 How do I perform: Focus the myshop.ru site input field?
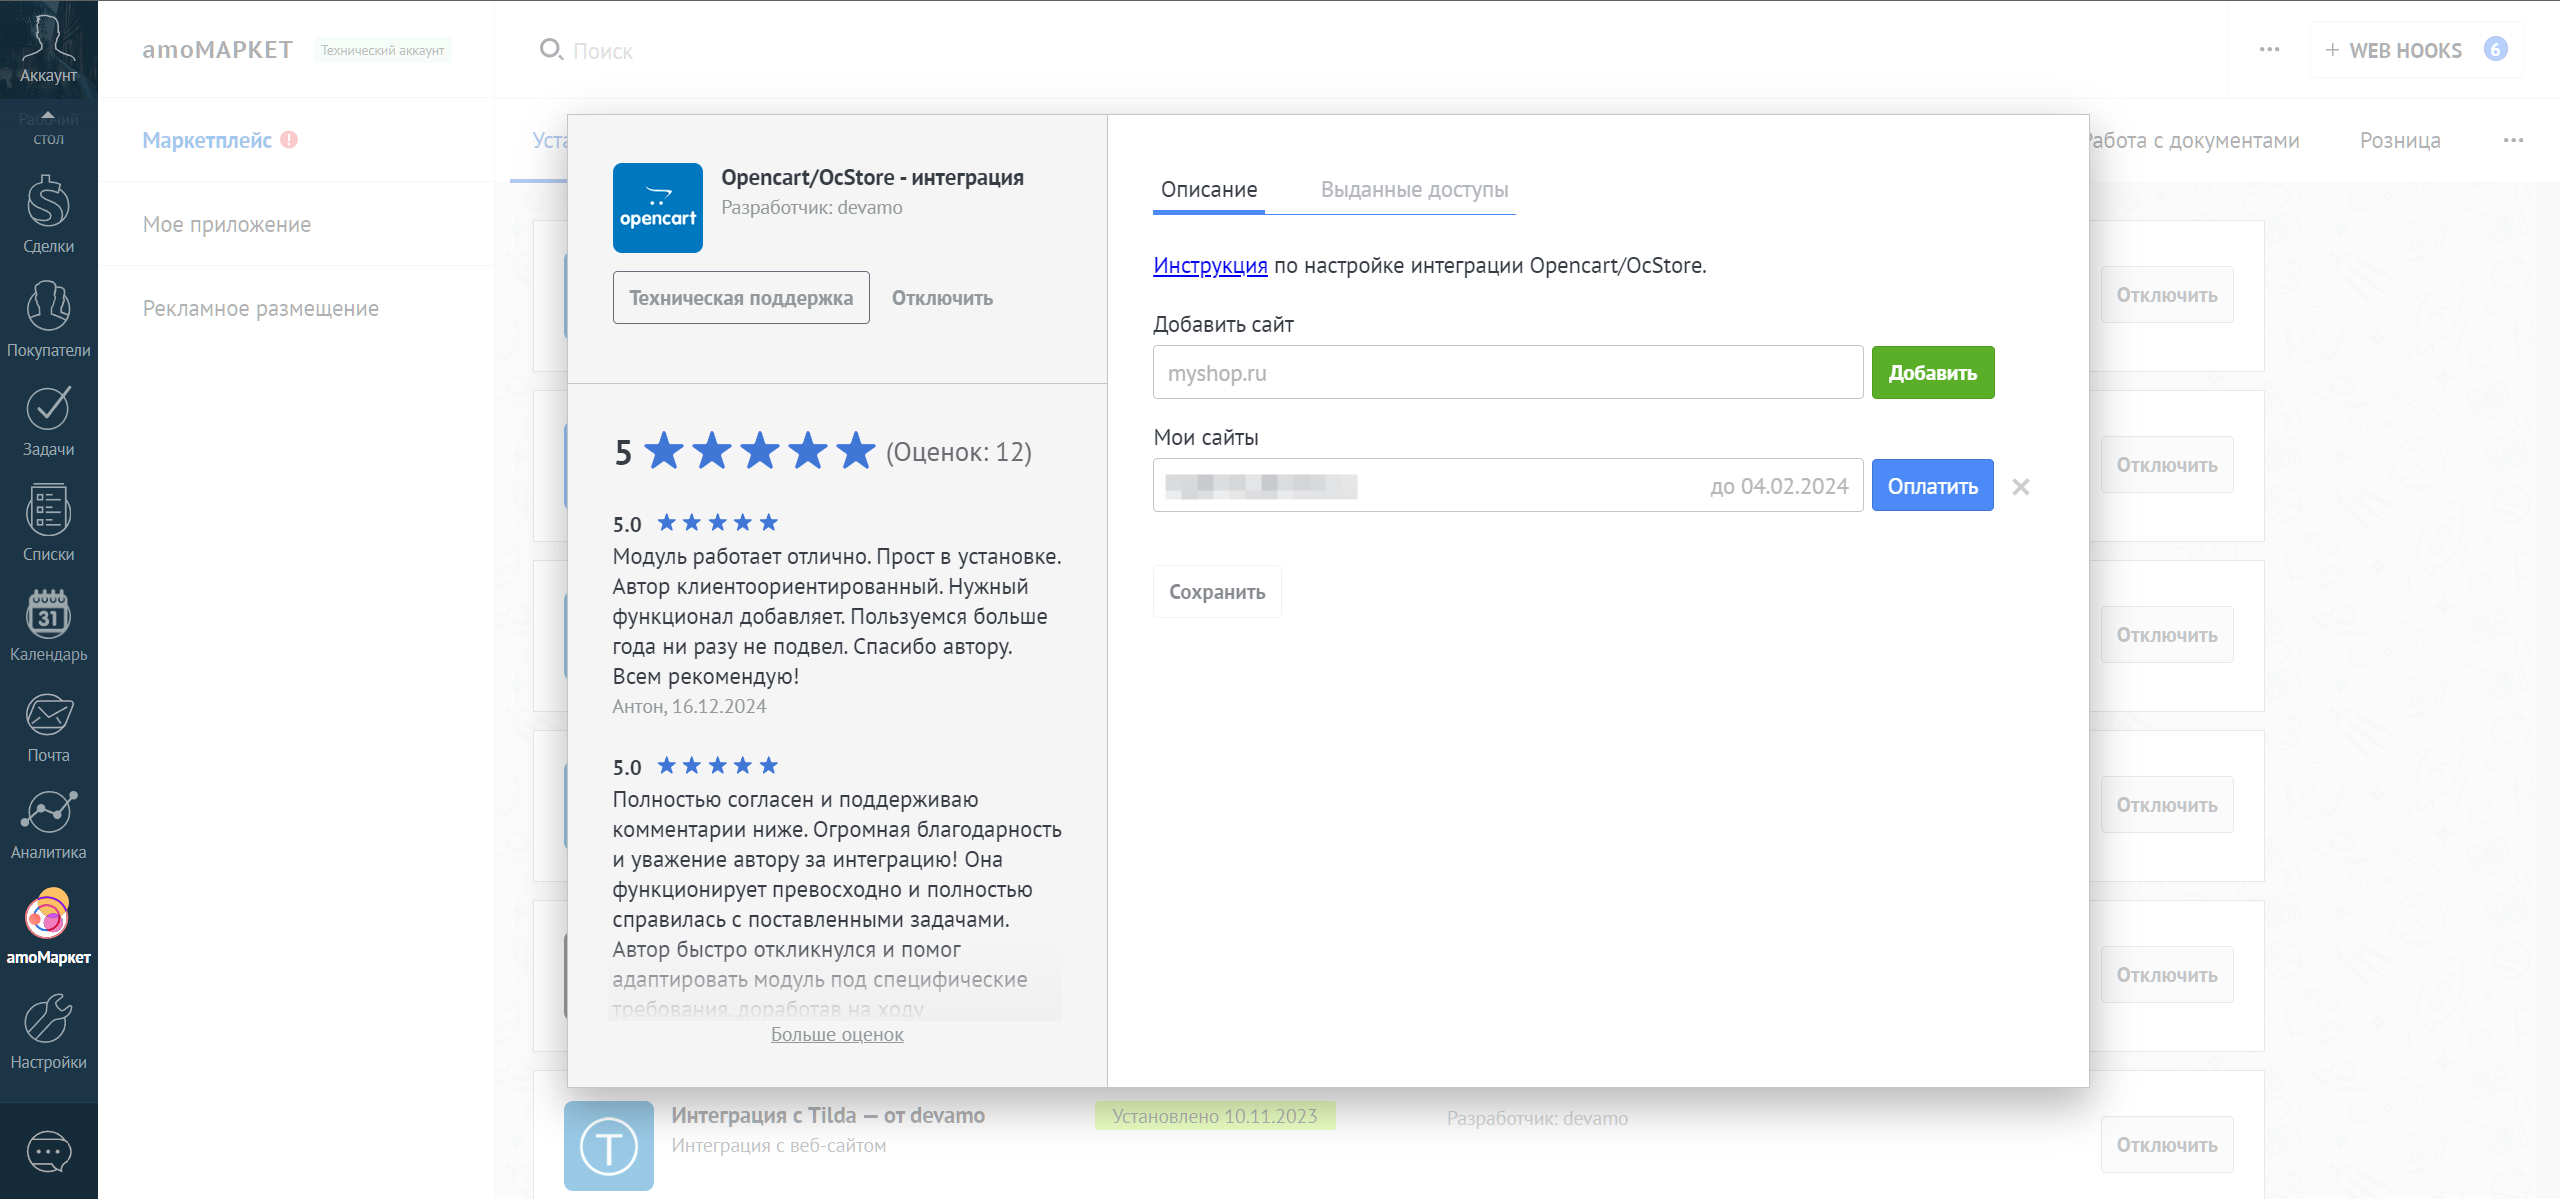pos(1508,373)
